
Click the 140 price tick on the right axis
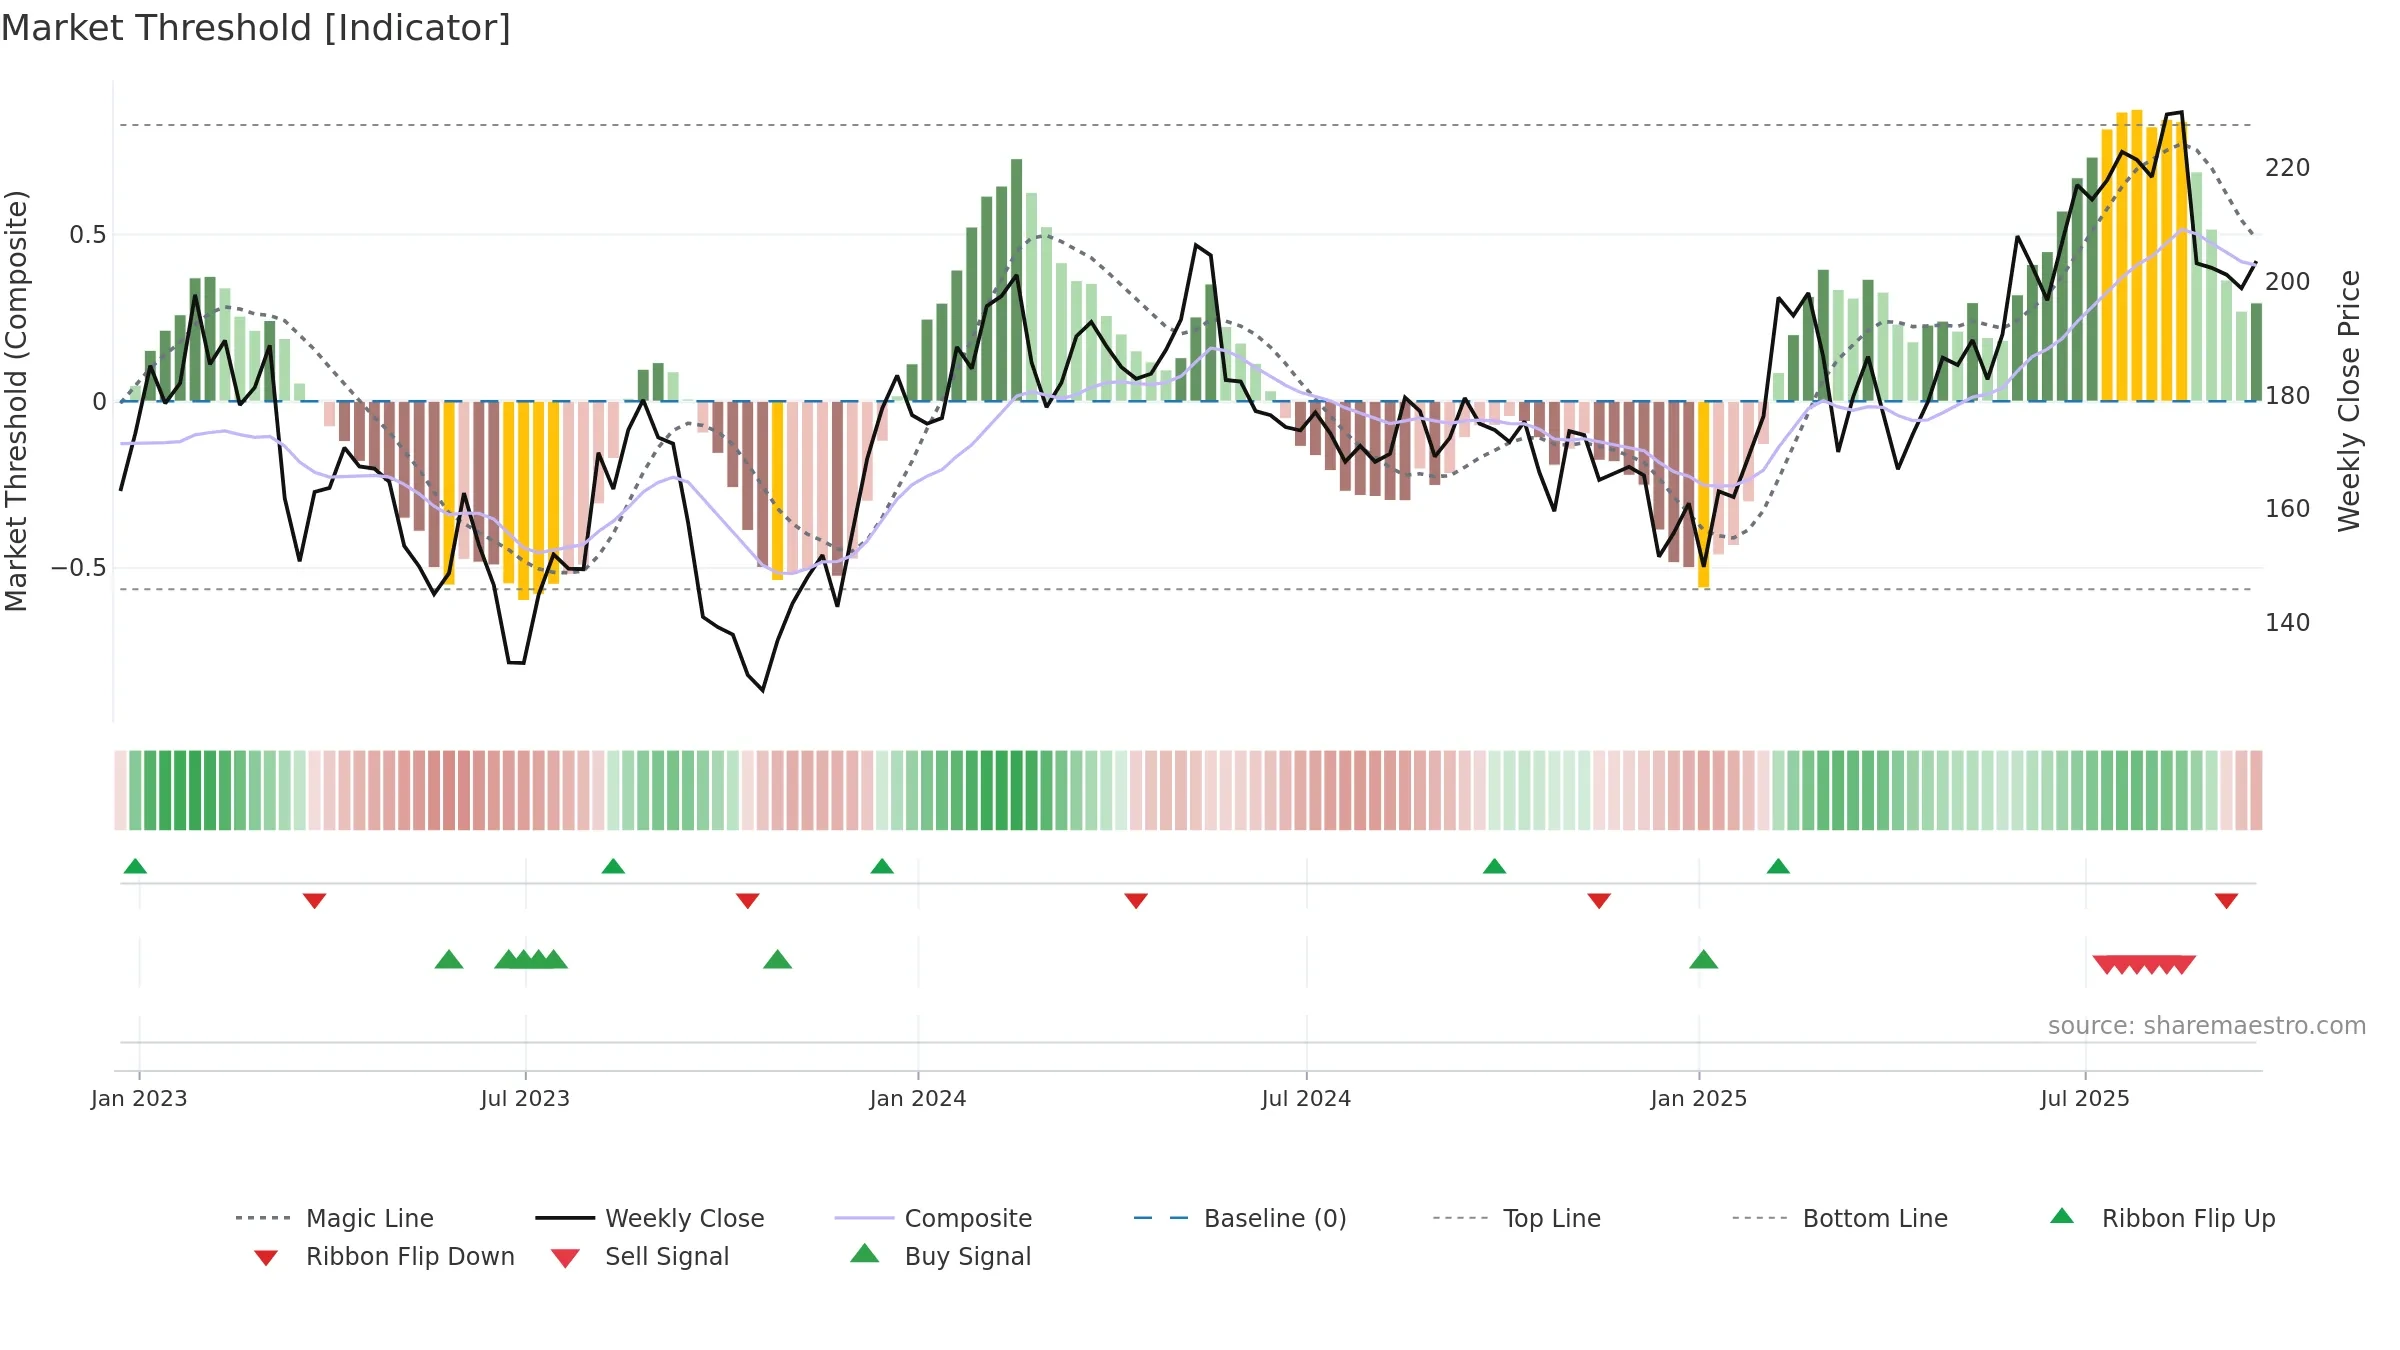pos(2287,623)
